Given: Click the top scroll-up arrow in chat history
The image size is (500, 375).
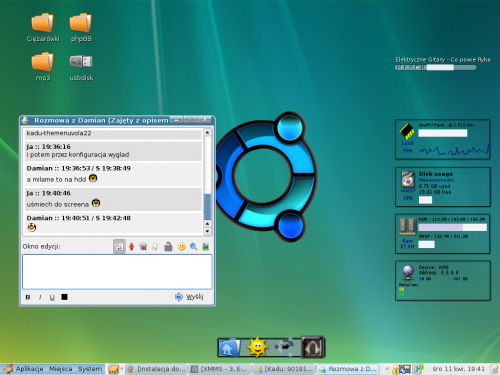Looking at the screenshot, I should point(207,132).
